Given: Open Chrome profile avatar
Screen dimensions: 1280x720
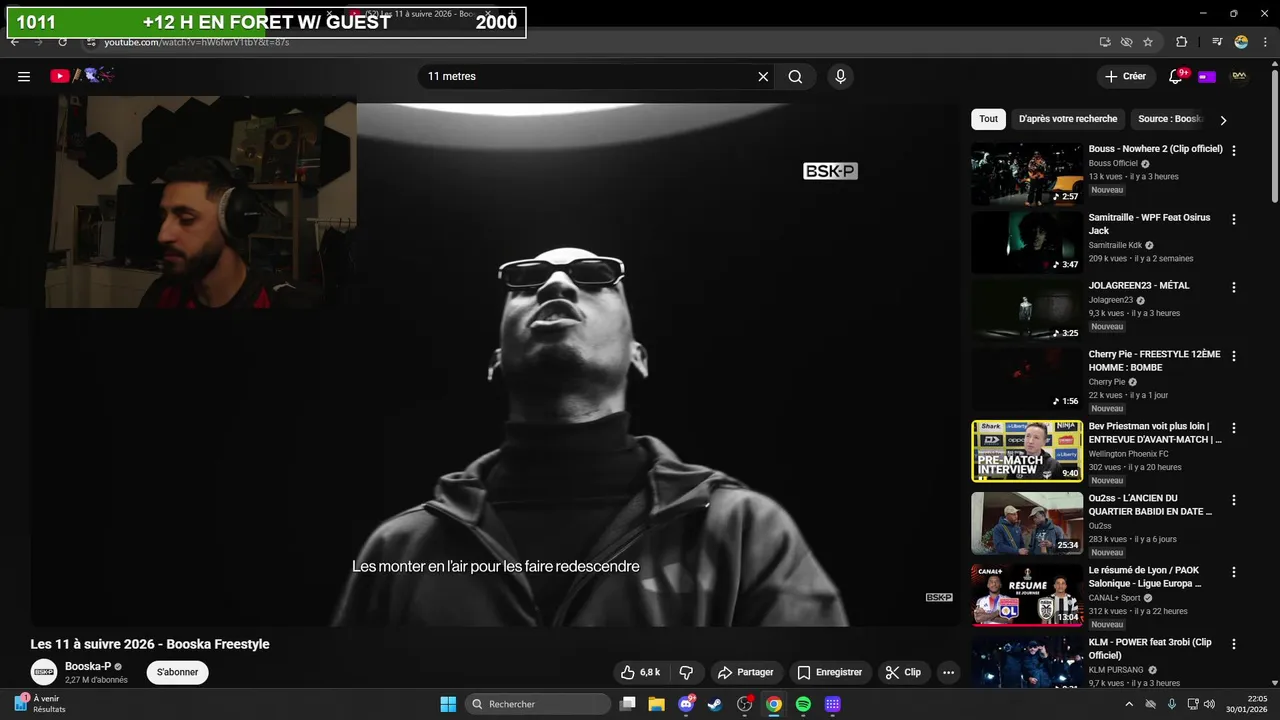Looking at the screenshot, I should (1241, 42).
